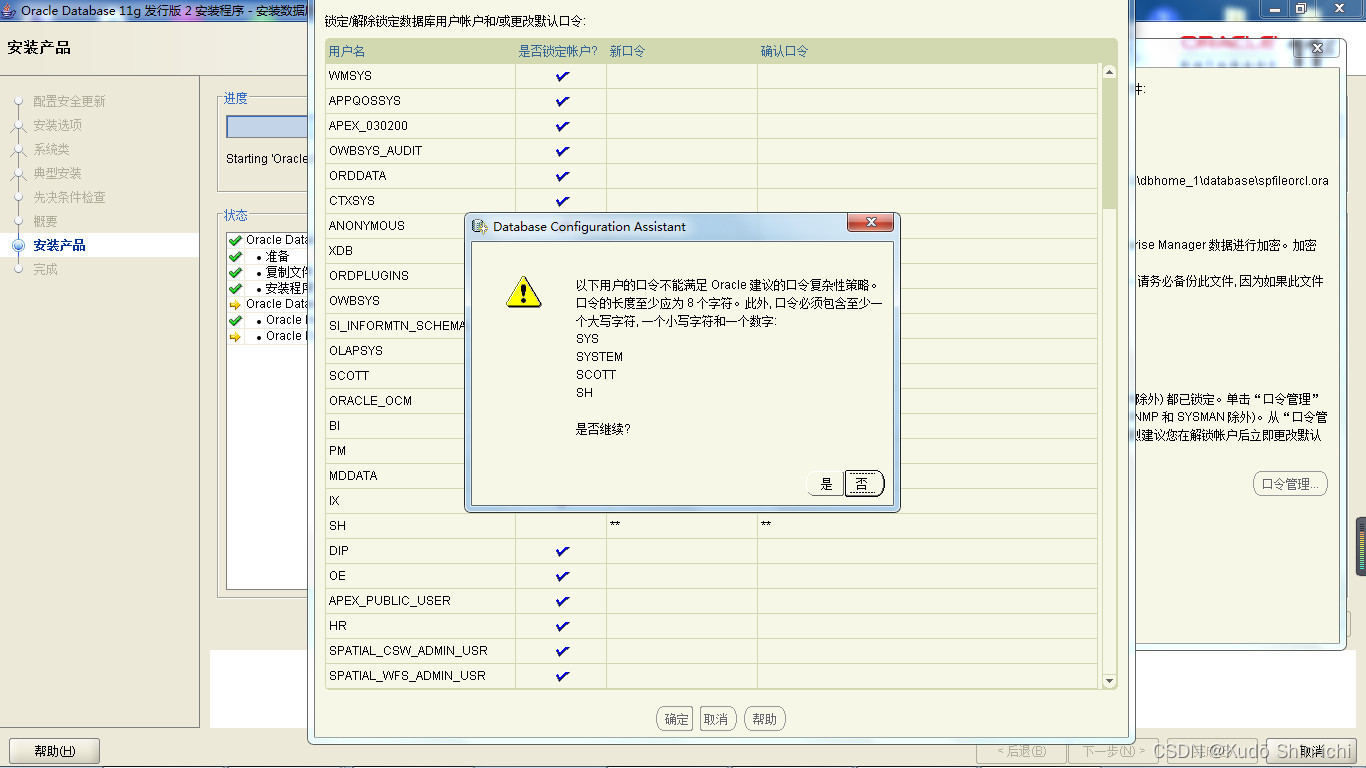Minimize the Oracle installer window

[x=1274, y=8]
